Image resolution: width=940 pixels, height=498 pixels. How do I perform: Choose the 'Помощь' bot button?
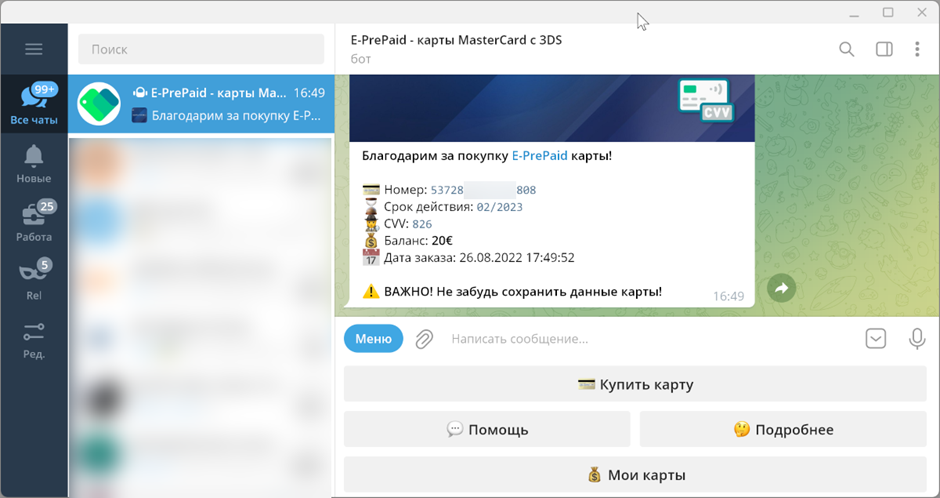[487, 429]
